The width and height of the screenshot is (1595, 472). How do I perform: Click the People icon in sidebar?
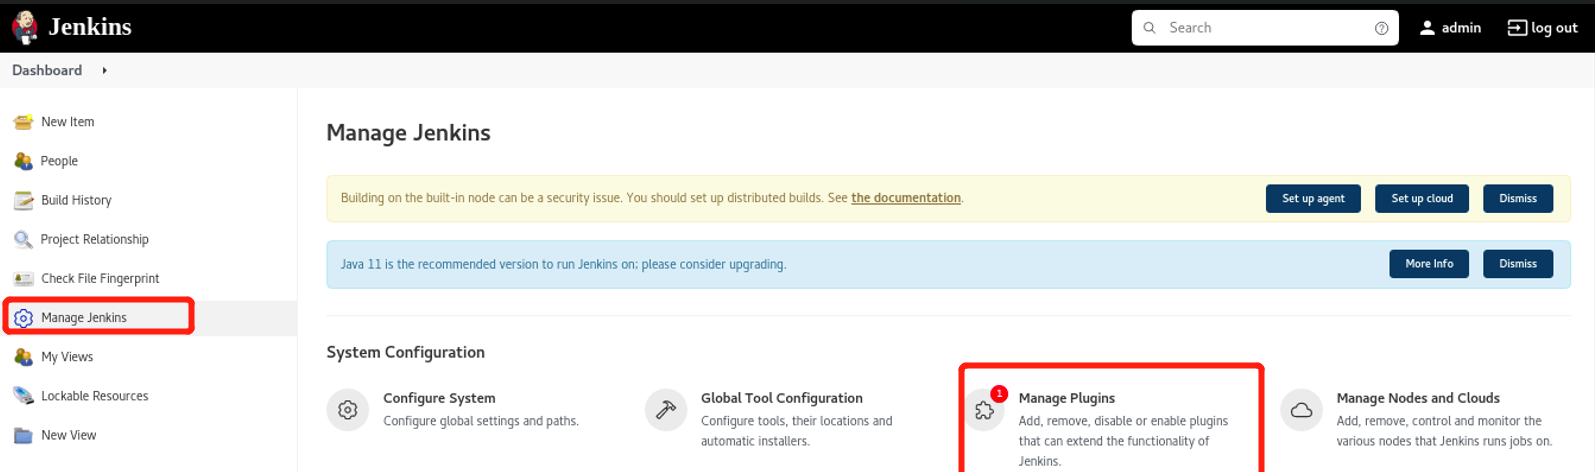(x=23, y=161)
